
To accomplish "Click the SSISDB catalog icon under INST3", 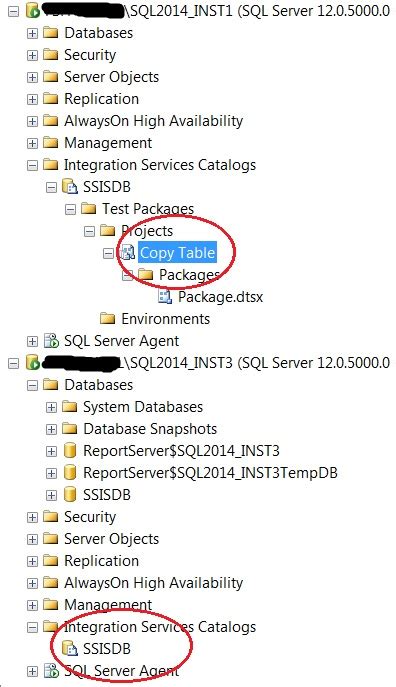I will pyautogui.click(x=70, y=649).
